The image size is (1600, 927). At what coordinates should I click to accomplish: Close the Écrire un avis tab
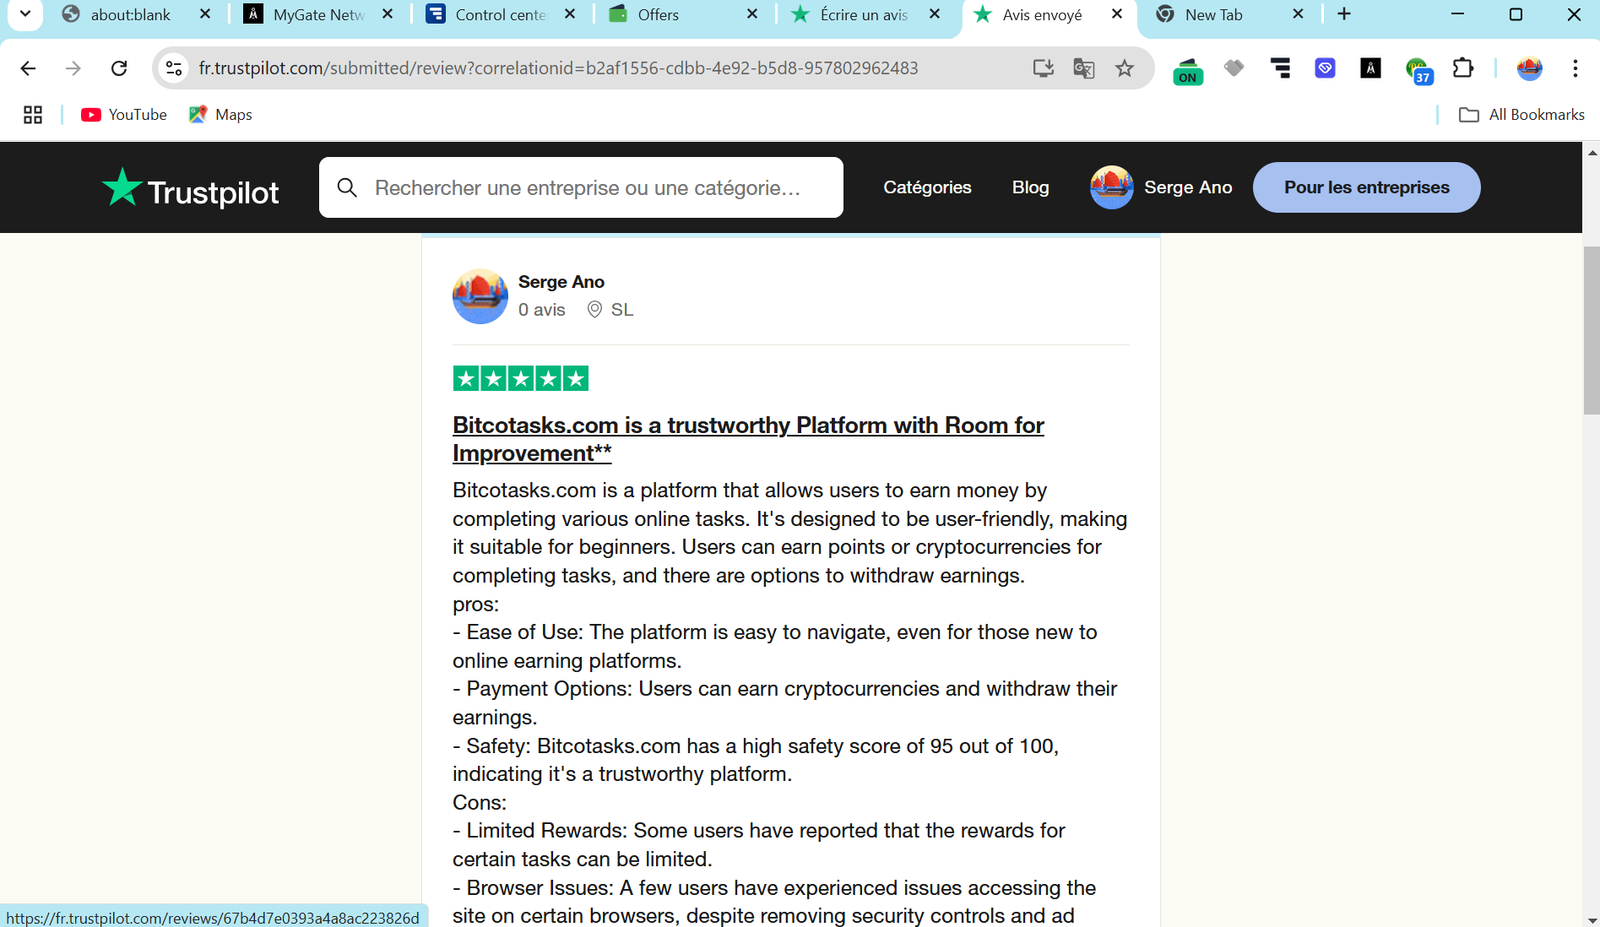[934, 15]
